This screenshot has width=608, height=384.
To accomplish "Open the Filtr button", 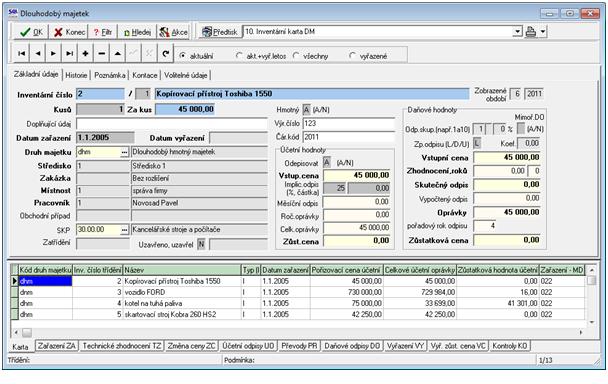I will coord(102,32).
